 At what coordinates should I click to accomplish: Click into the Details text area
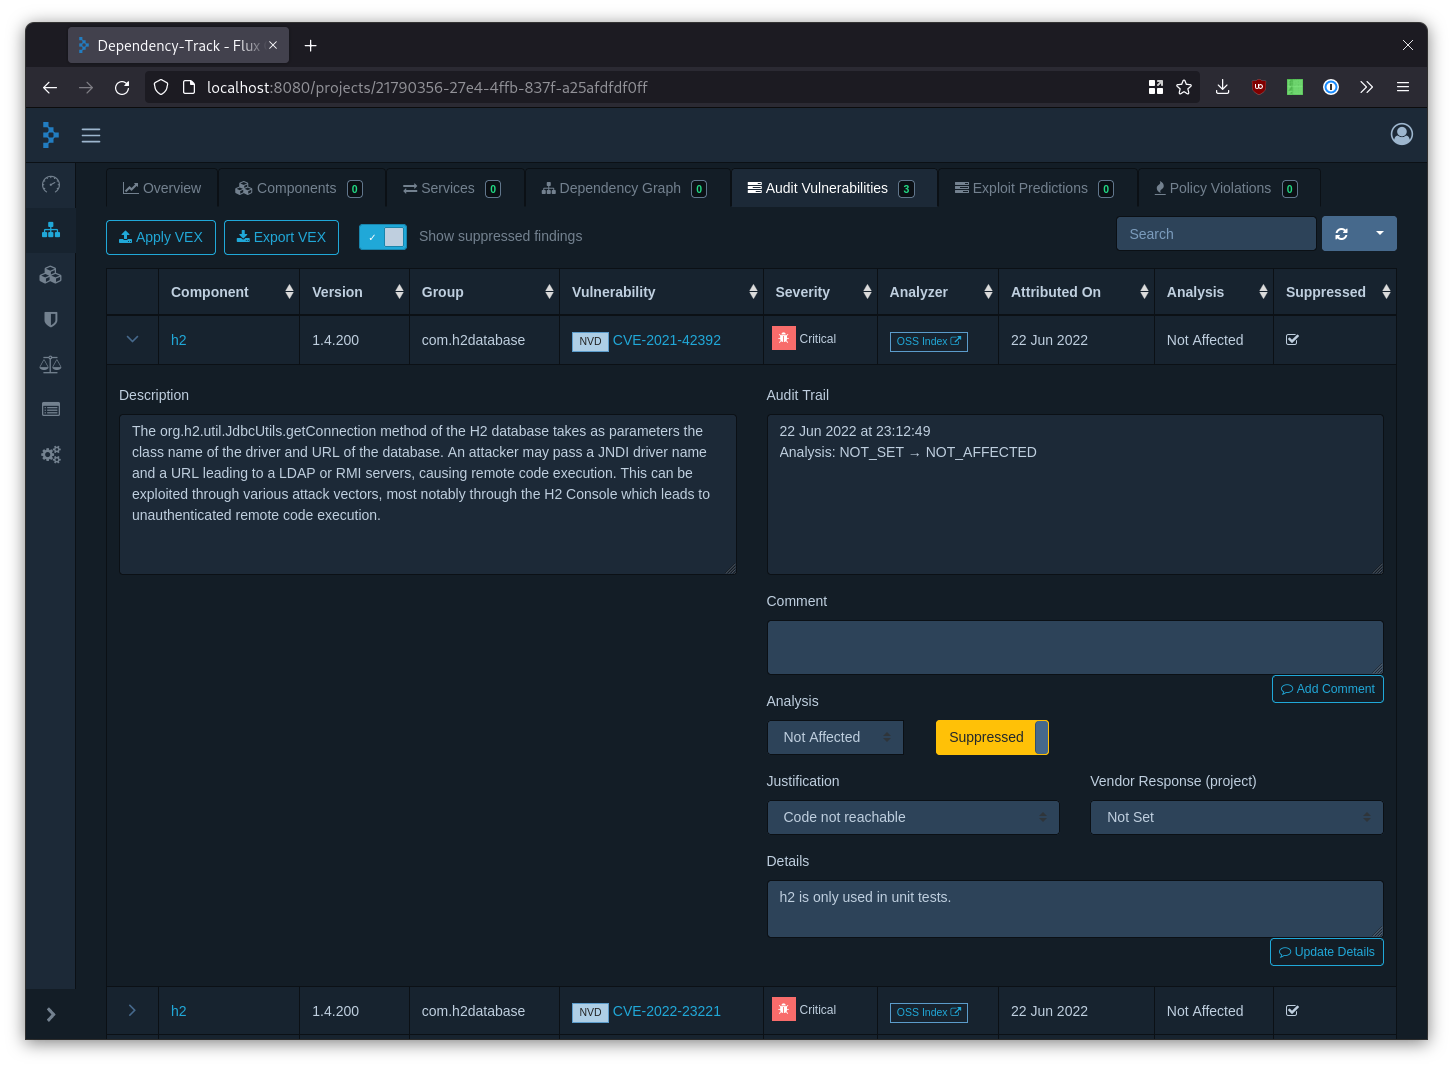point(1075,909)
